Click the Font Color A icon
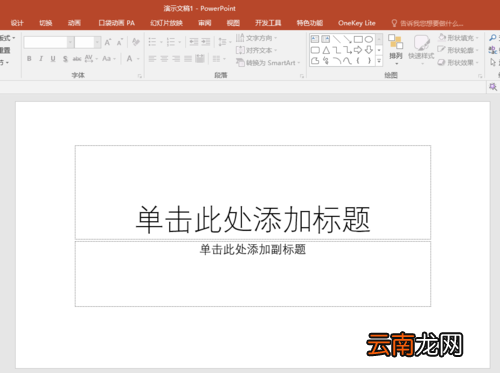The image size is (500, 373). [x=130, y=59]
